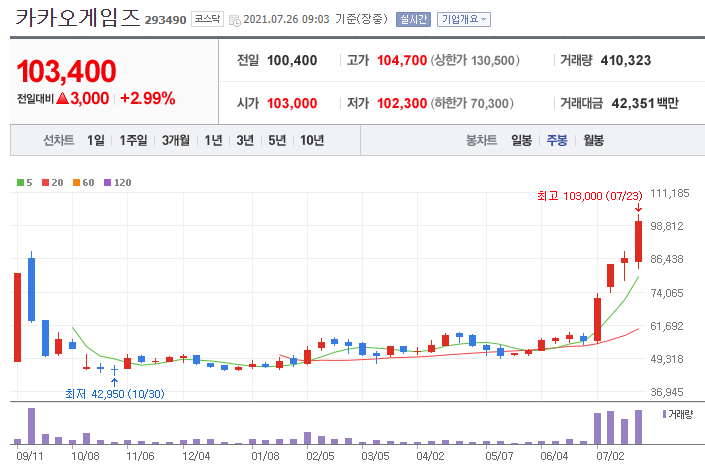Open the 기업개요 dropdown
Image resolution: width=705 pixels, height=471 pixels.
464,19
